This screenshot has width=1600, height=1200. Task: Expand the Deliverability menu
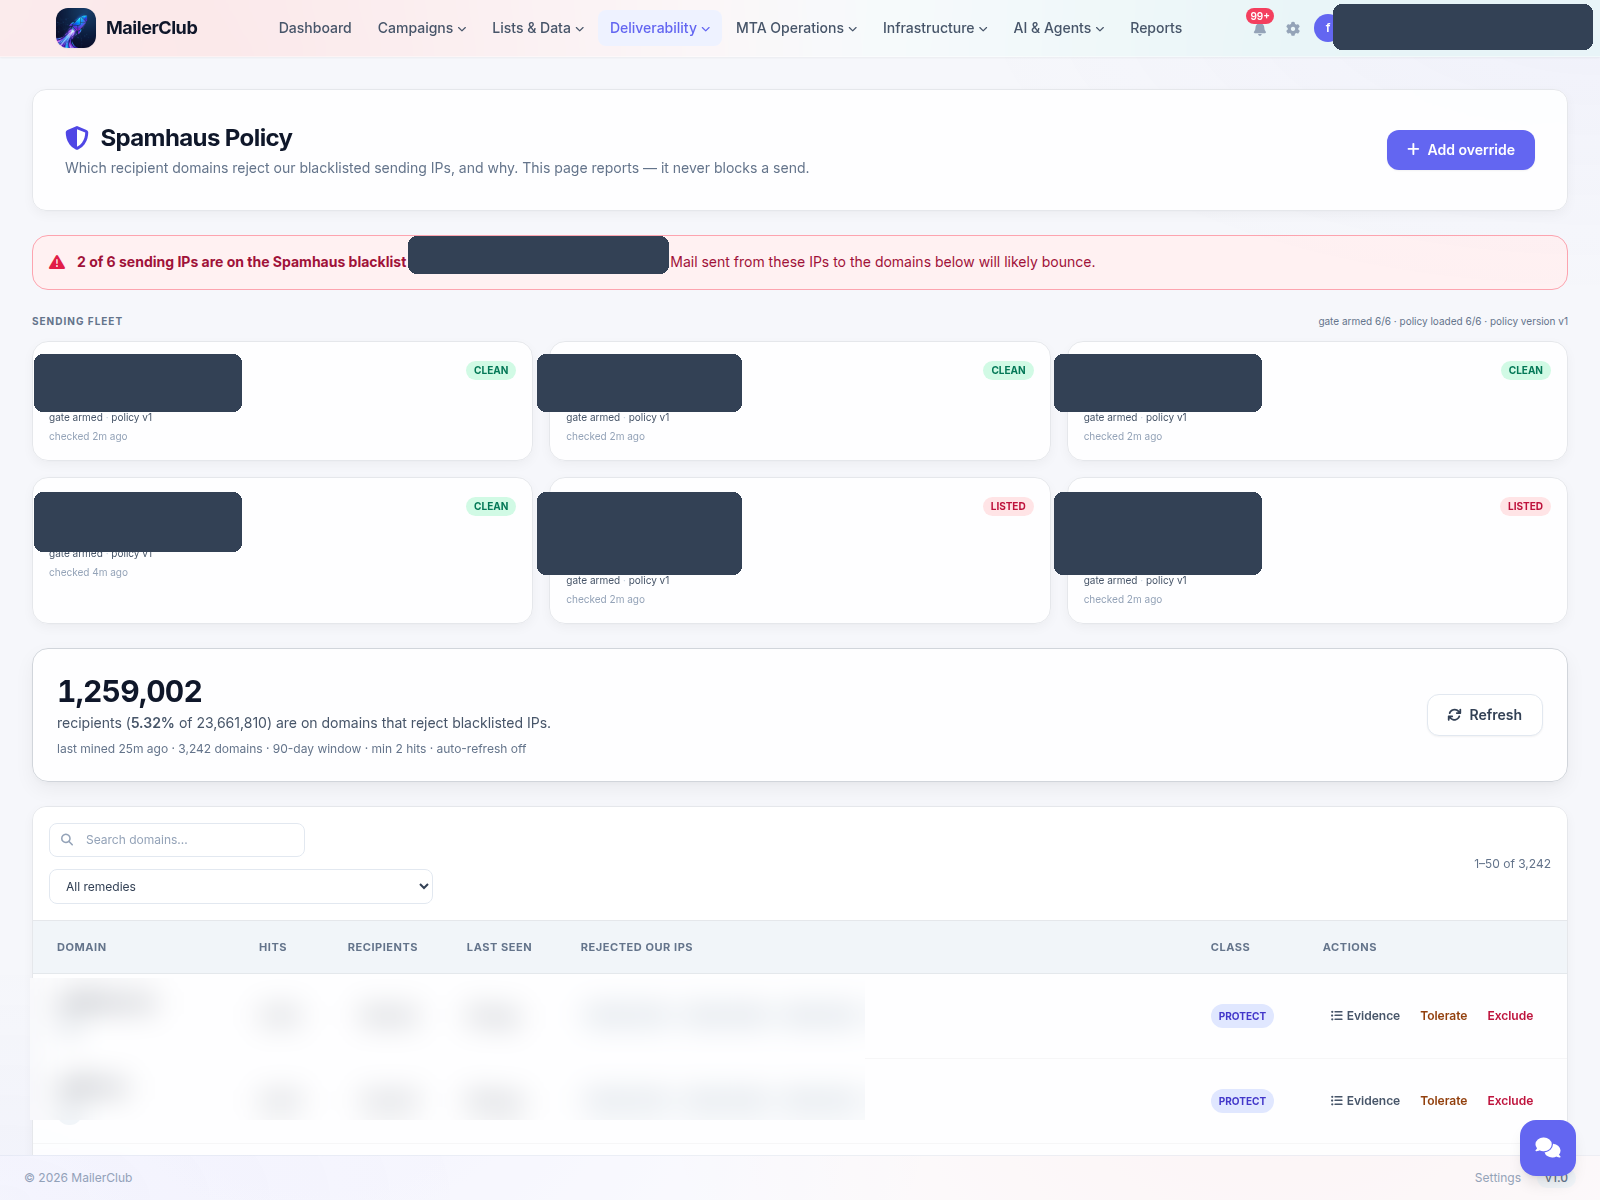(660, 28)
